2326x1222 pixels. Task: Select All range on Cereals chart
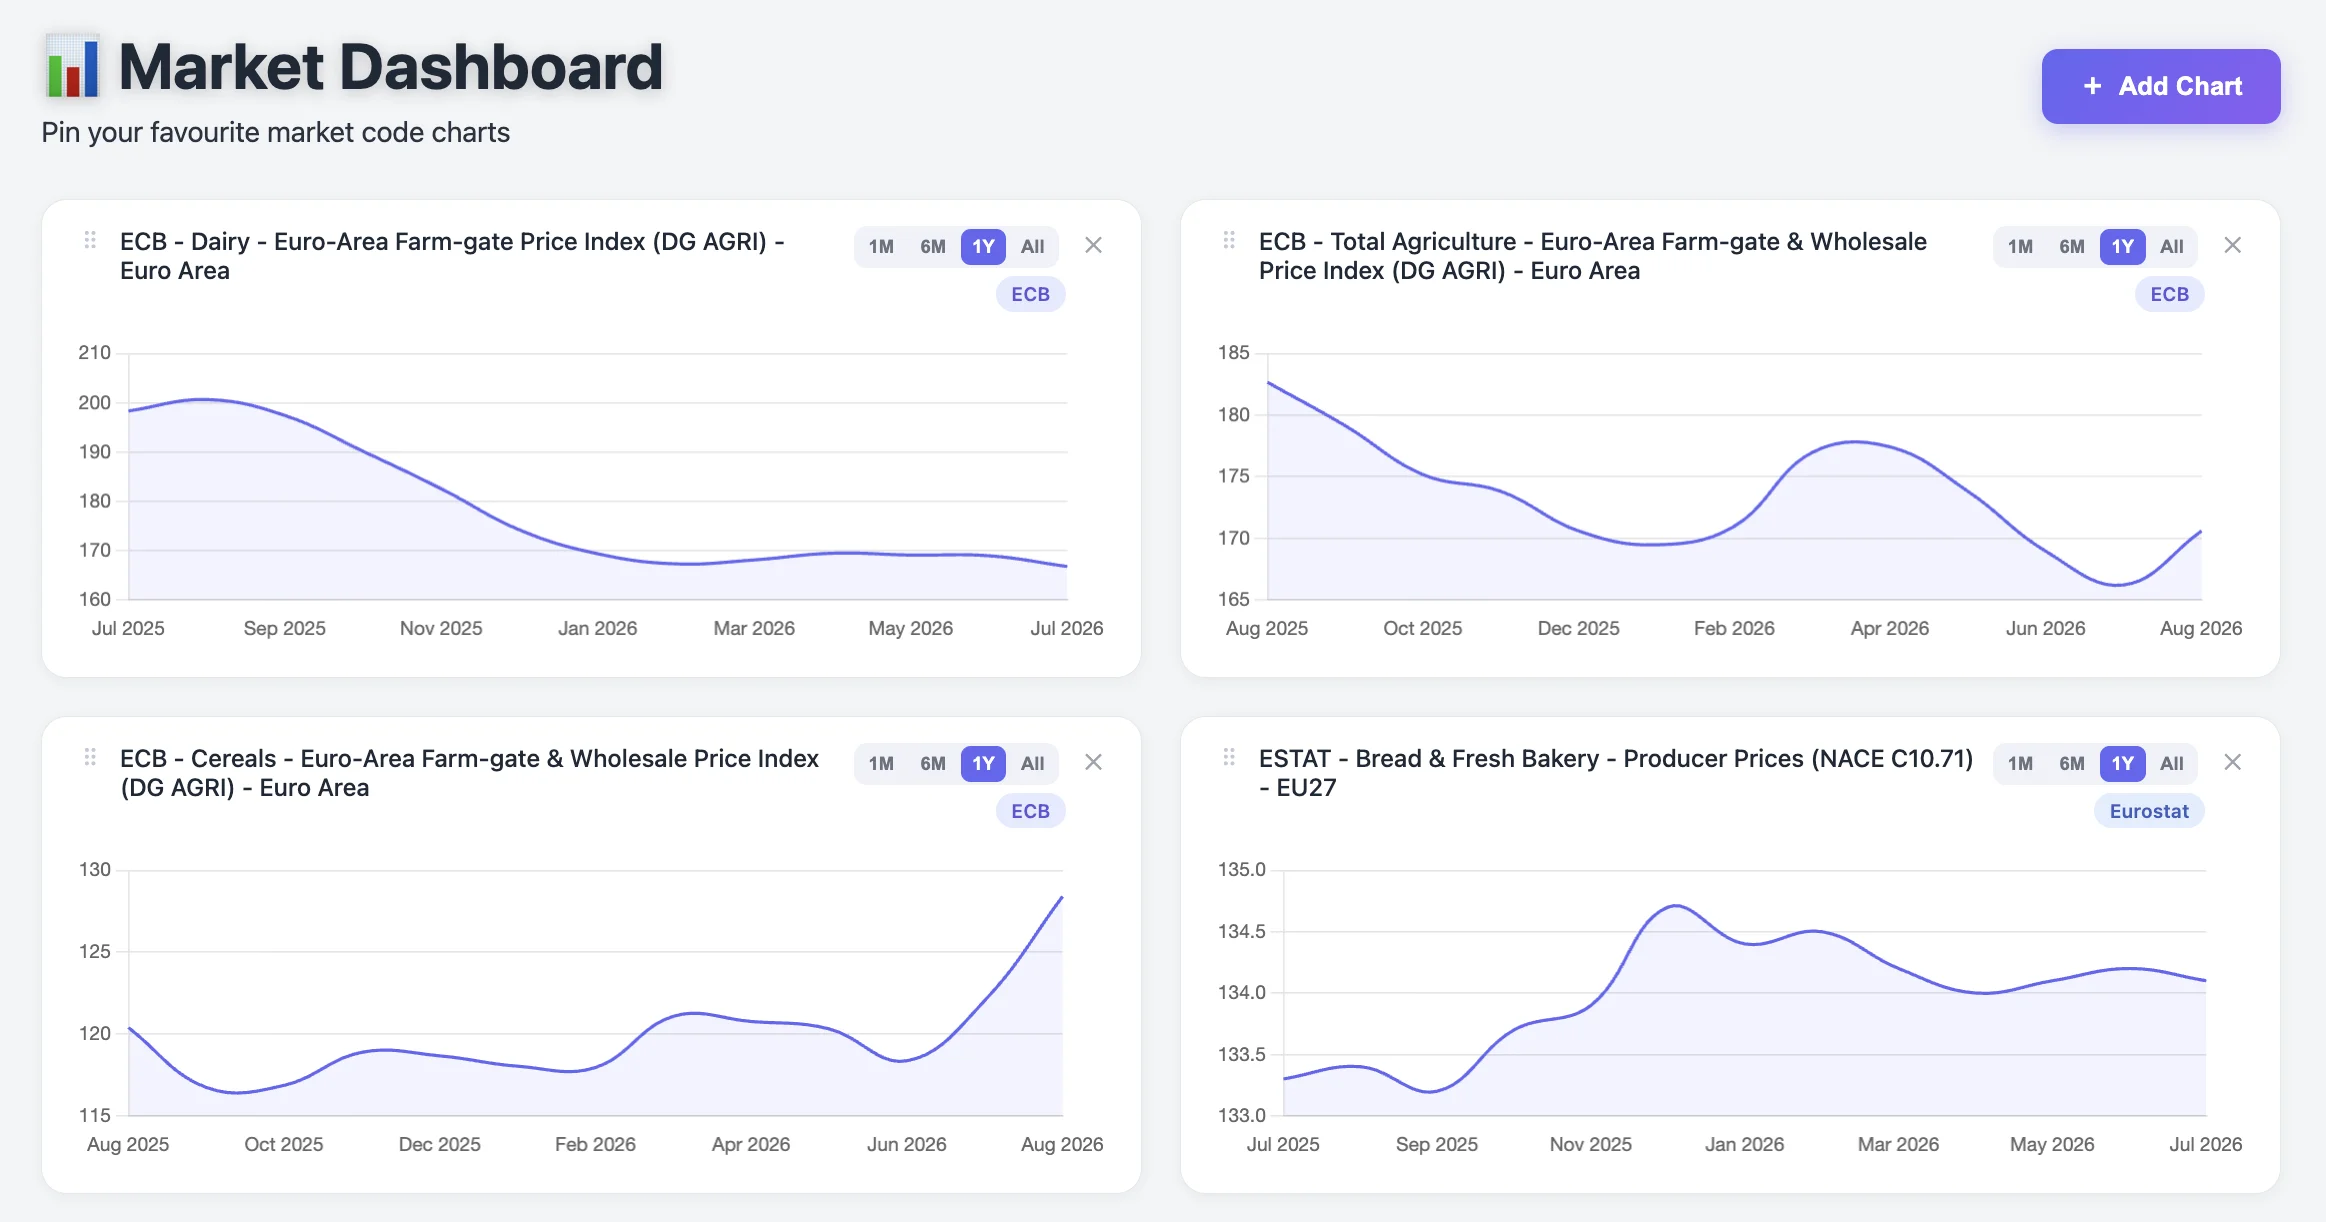1032,763
